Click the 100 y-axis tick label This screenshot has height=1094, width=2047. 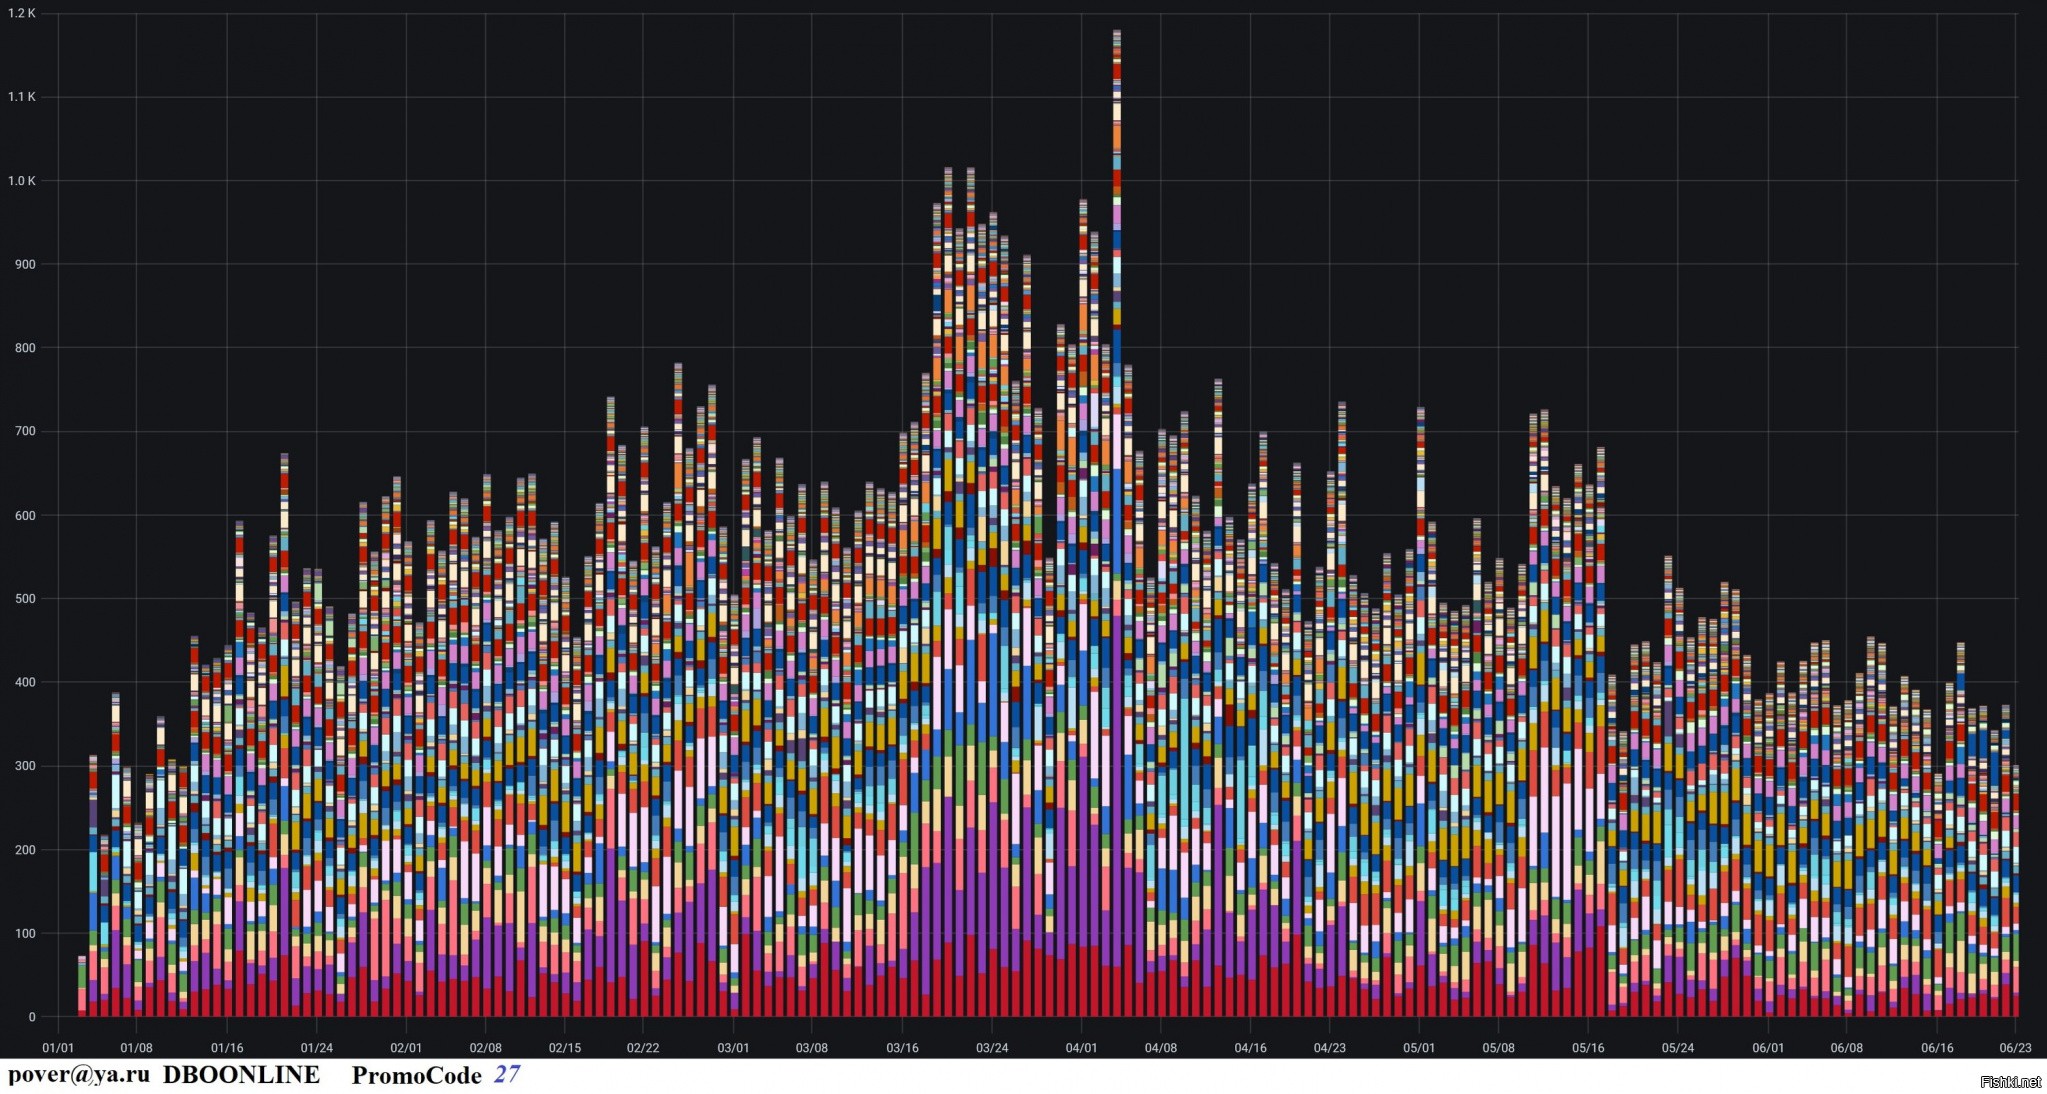coord(25,934)
